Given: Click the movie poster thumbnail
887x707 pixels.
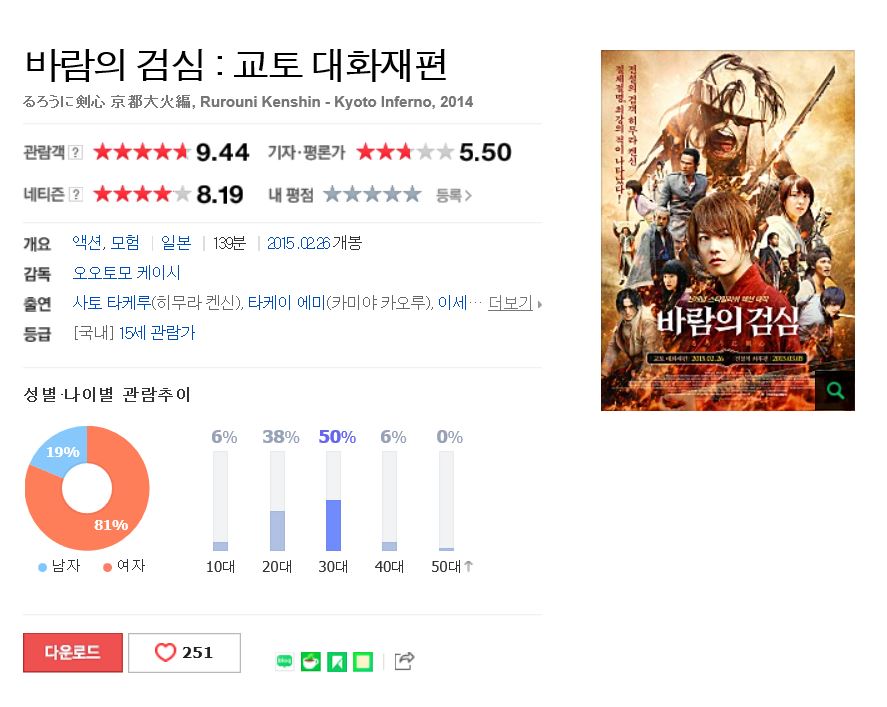Looking at the screenshot, I should coord(727,230).
